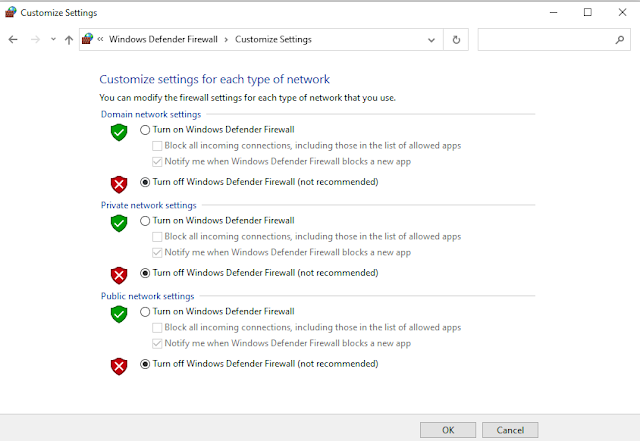Expand the breadcrumb arrow after Windows Defender Firewall
This screenshot has height=441, width=640.
point(226,40)
